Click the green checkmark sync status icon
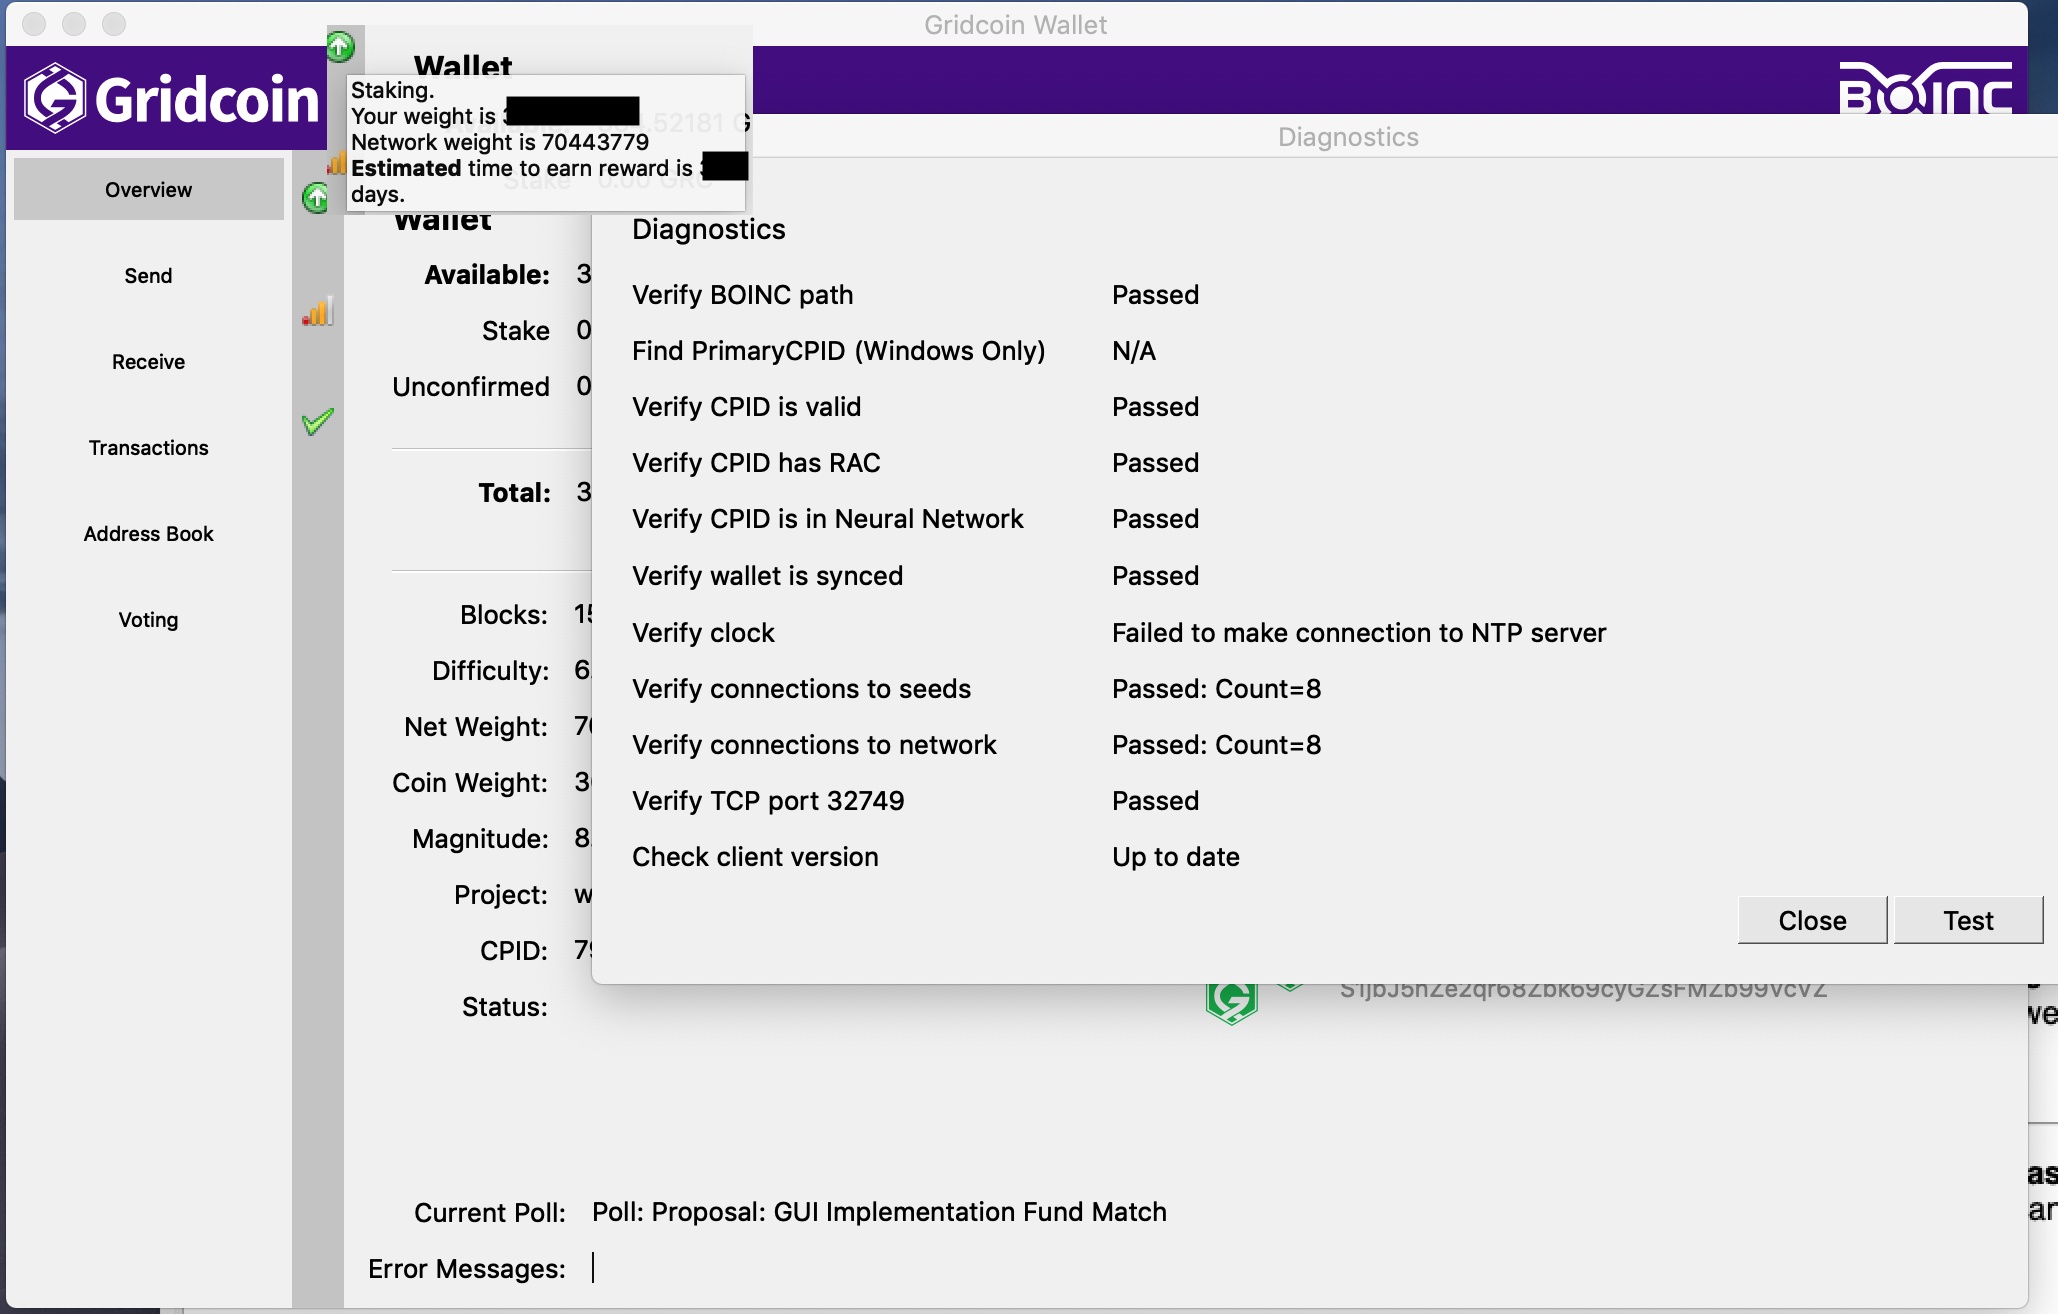 [x=317, y=422]
